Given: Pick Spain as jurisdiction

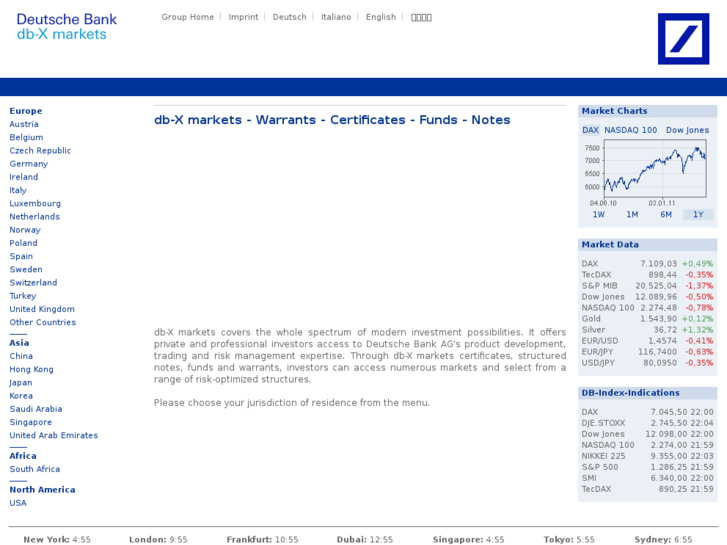Looking at the screenshot, I should [21, 256].
